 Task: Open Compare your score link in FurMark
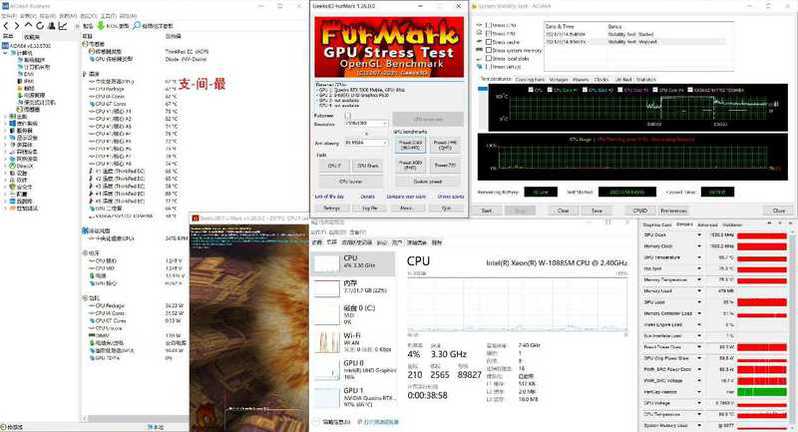click(x=406, y=196)
